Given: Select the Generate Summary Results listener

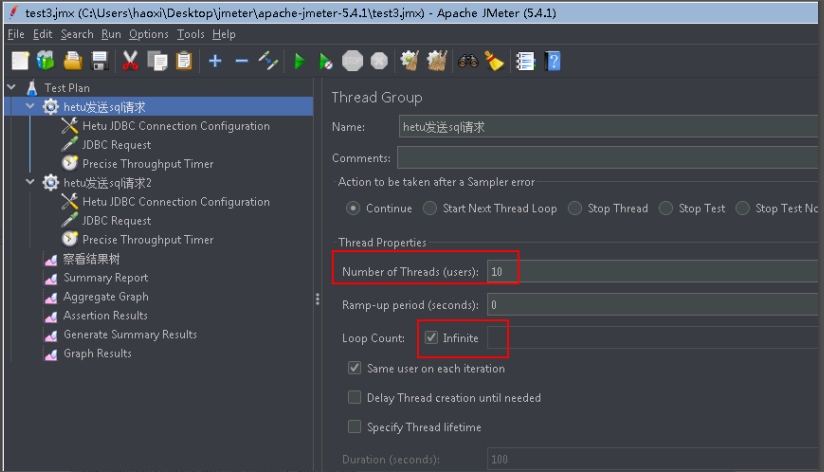Looking at the screenshot, I should [x=130, y=334].
